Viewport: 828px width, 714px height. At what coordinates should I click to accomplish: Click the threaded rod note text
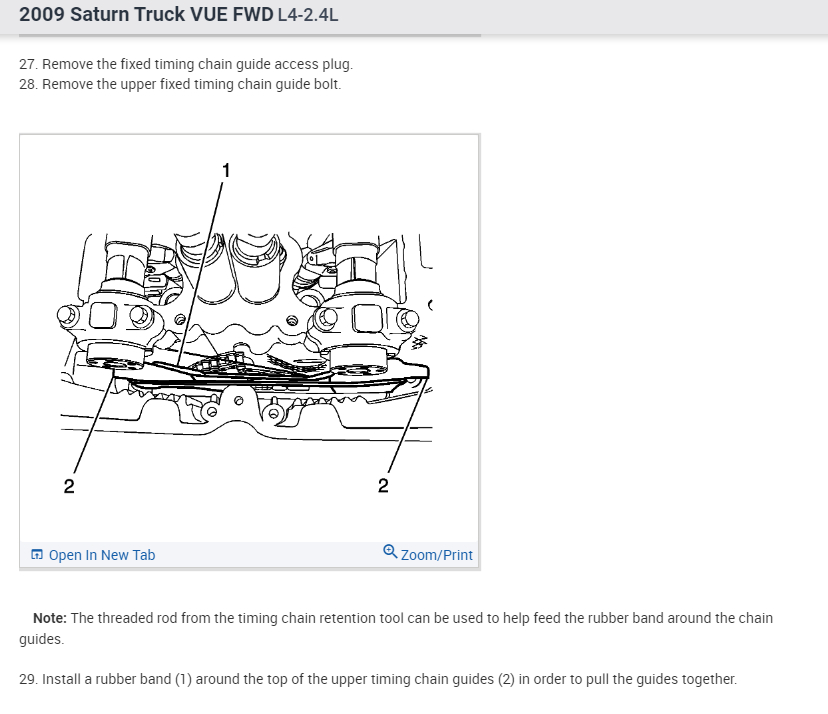tap(396, 628)
